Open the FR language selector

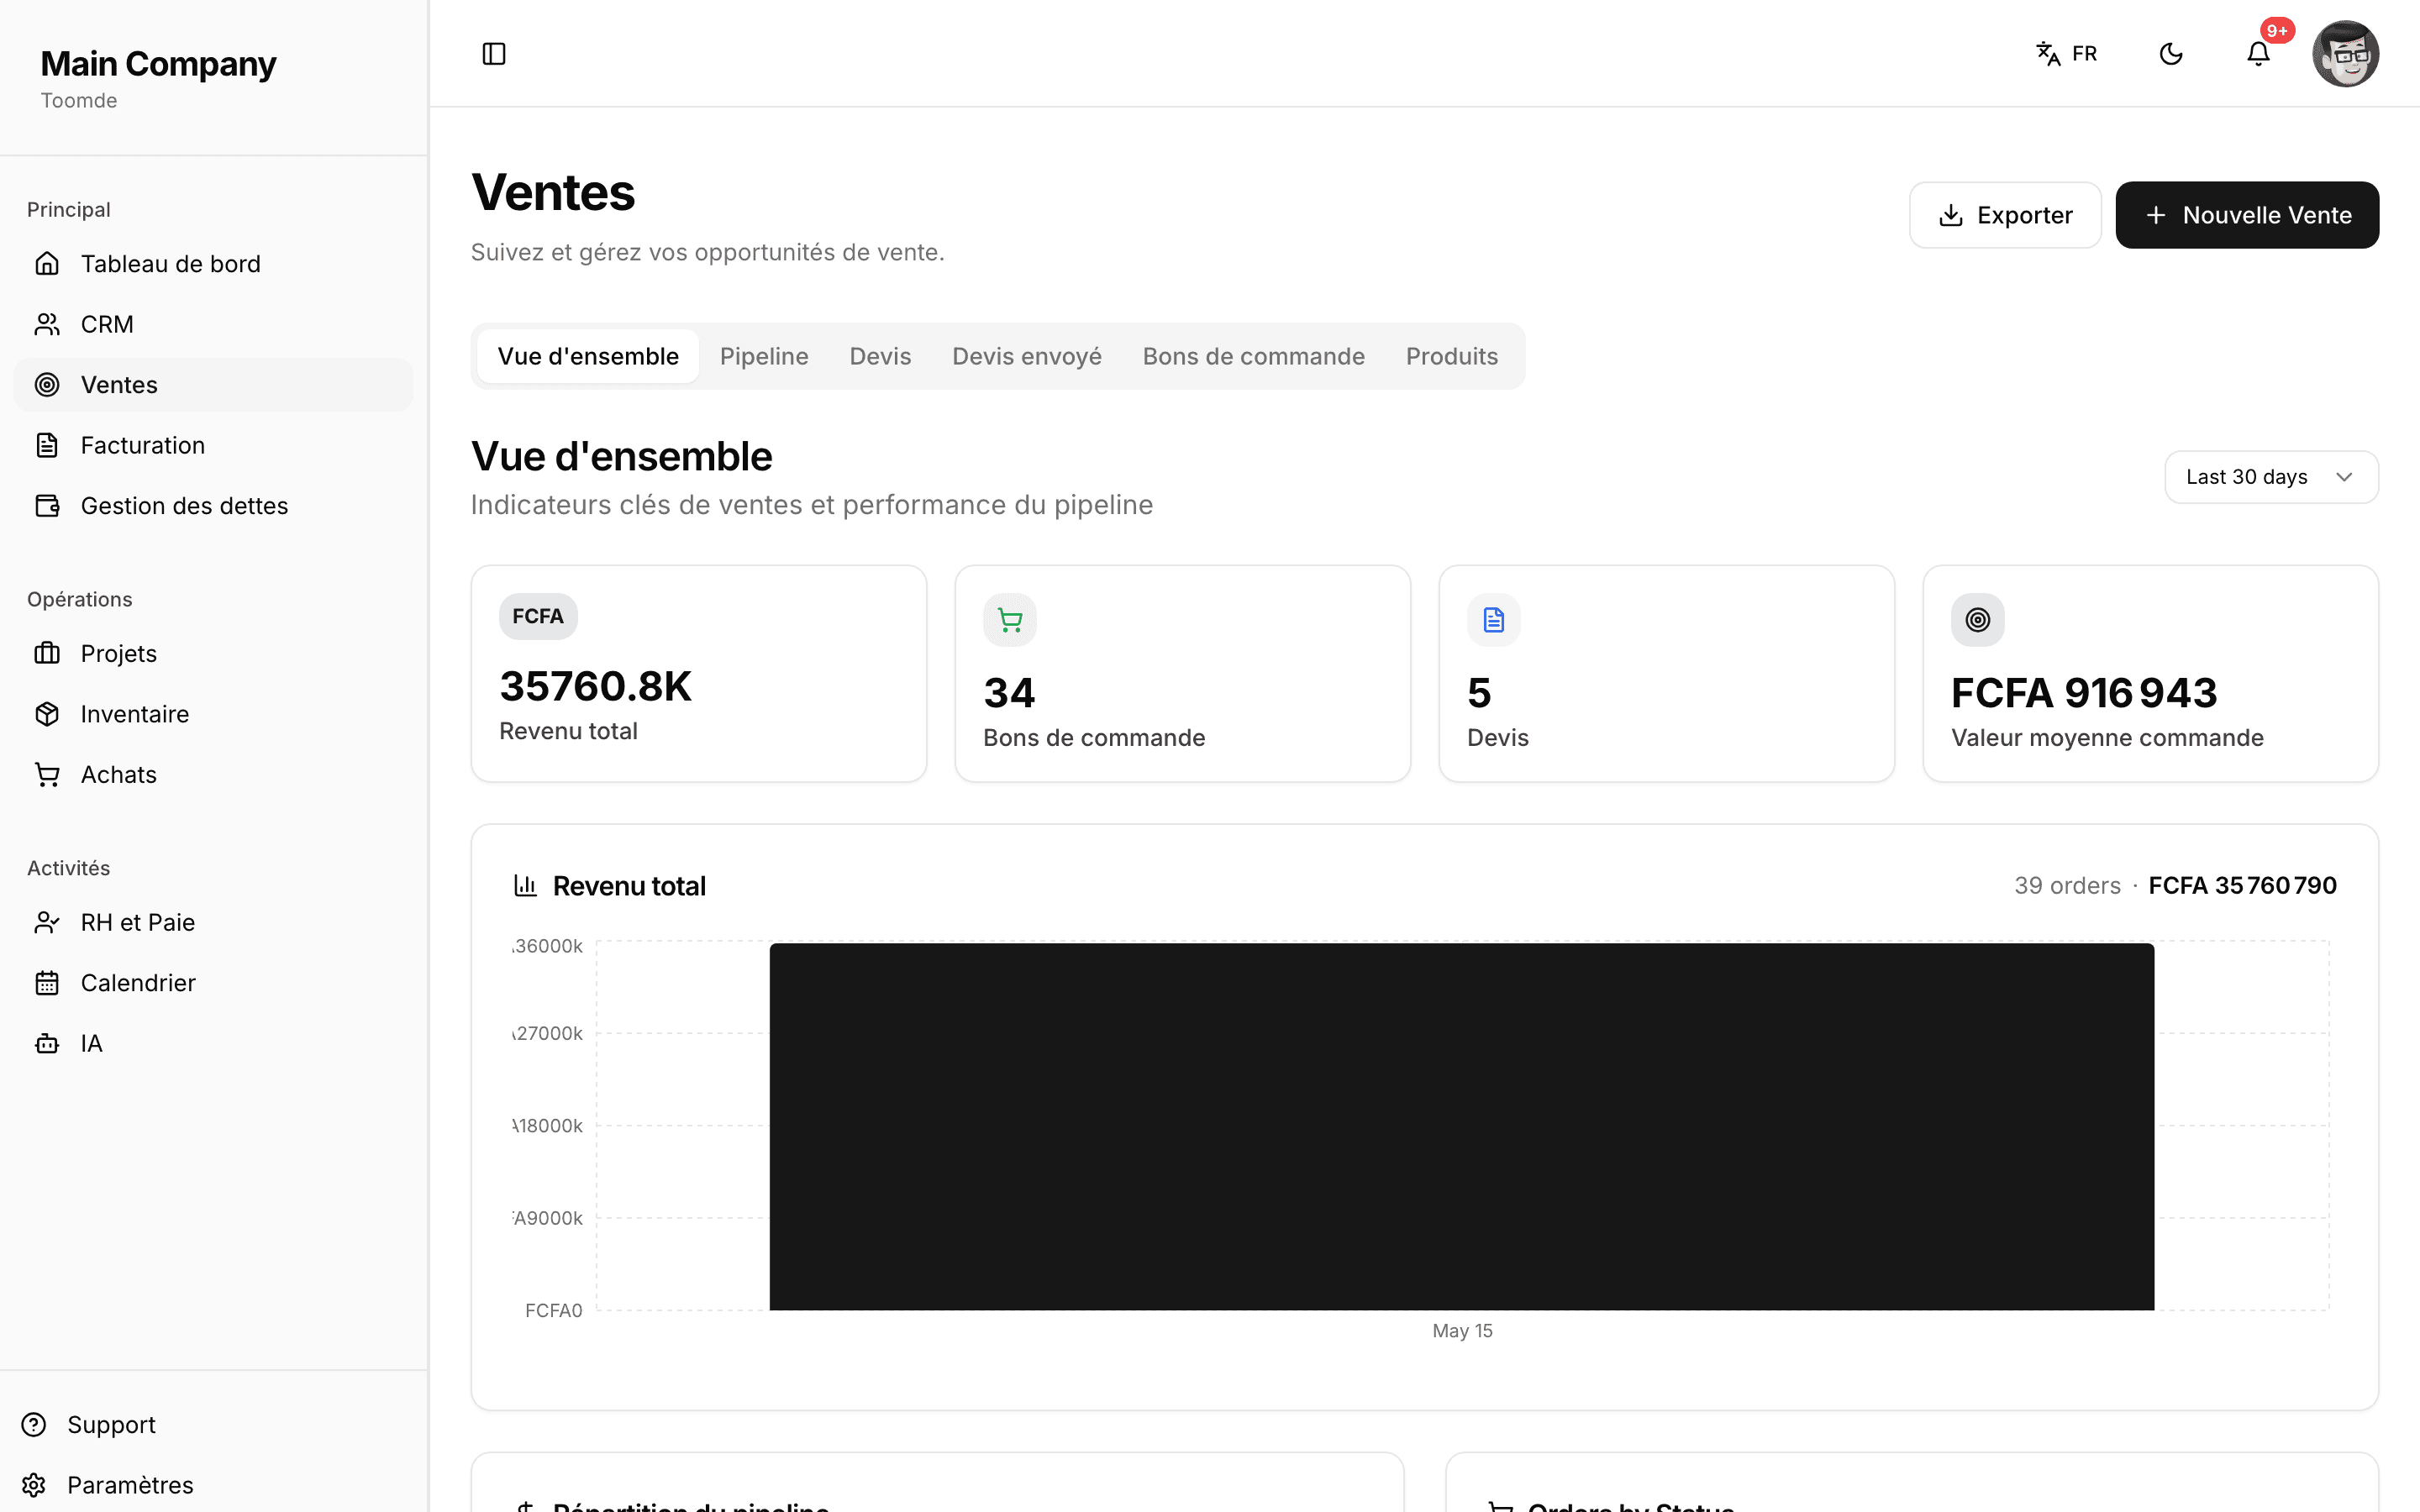2067,53
